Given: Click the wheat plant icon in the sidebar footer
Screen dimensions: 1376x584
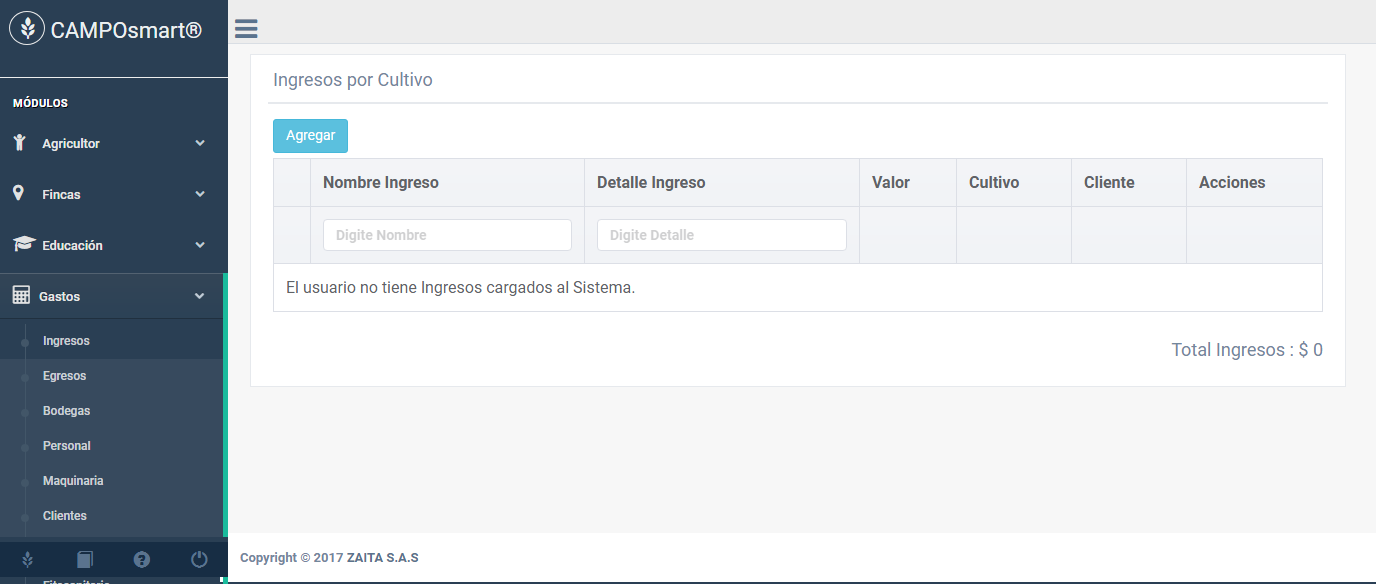Looking at the screenshot, I should pos(28,559).
